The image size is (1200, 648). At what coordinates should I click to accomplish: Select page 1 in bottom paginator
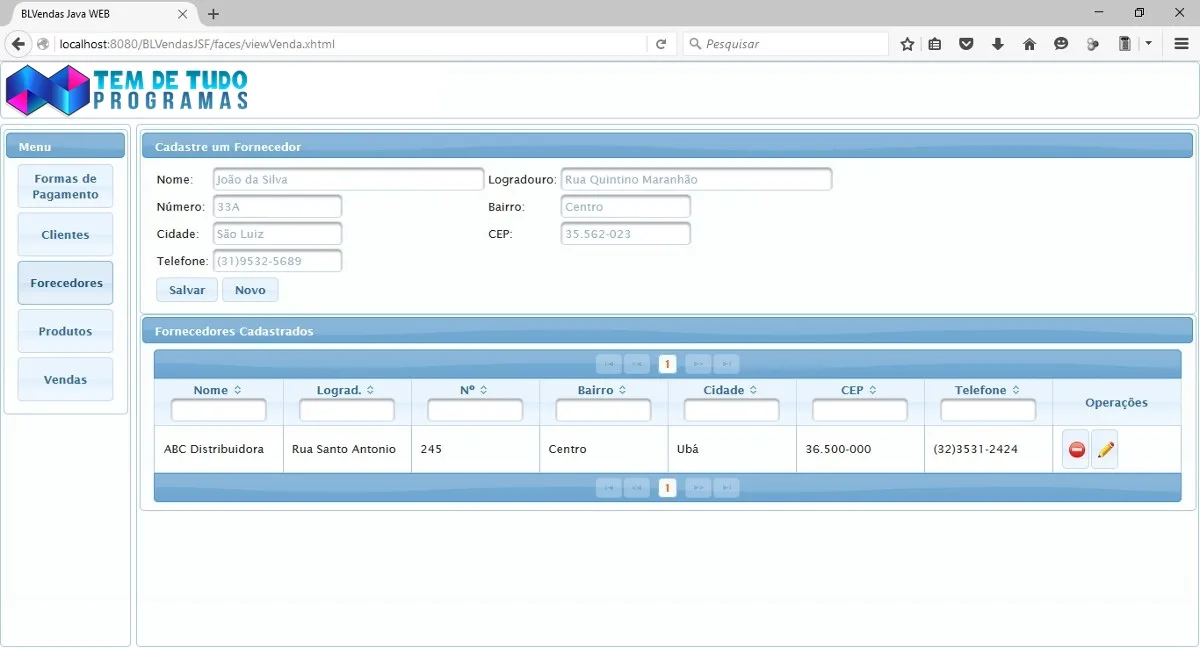(667, 488)
